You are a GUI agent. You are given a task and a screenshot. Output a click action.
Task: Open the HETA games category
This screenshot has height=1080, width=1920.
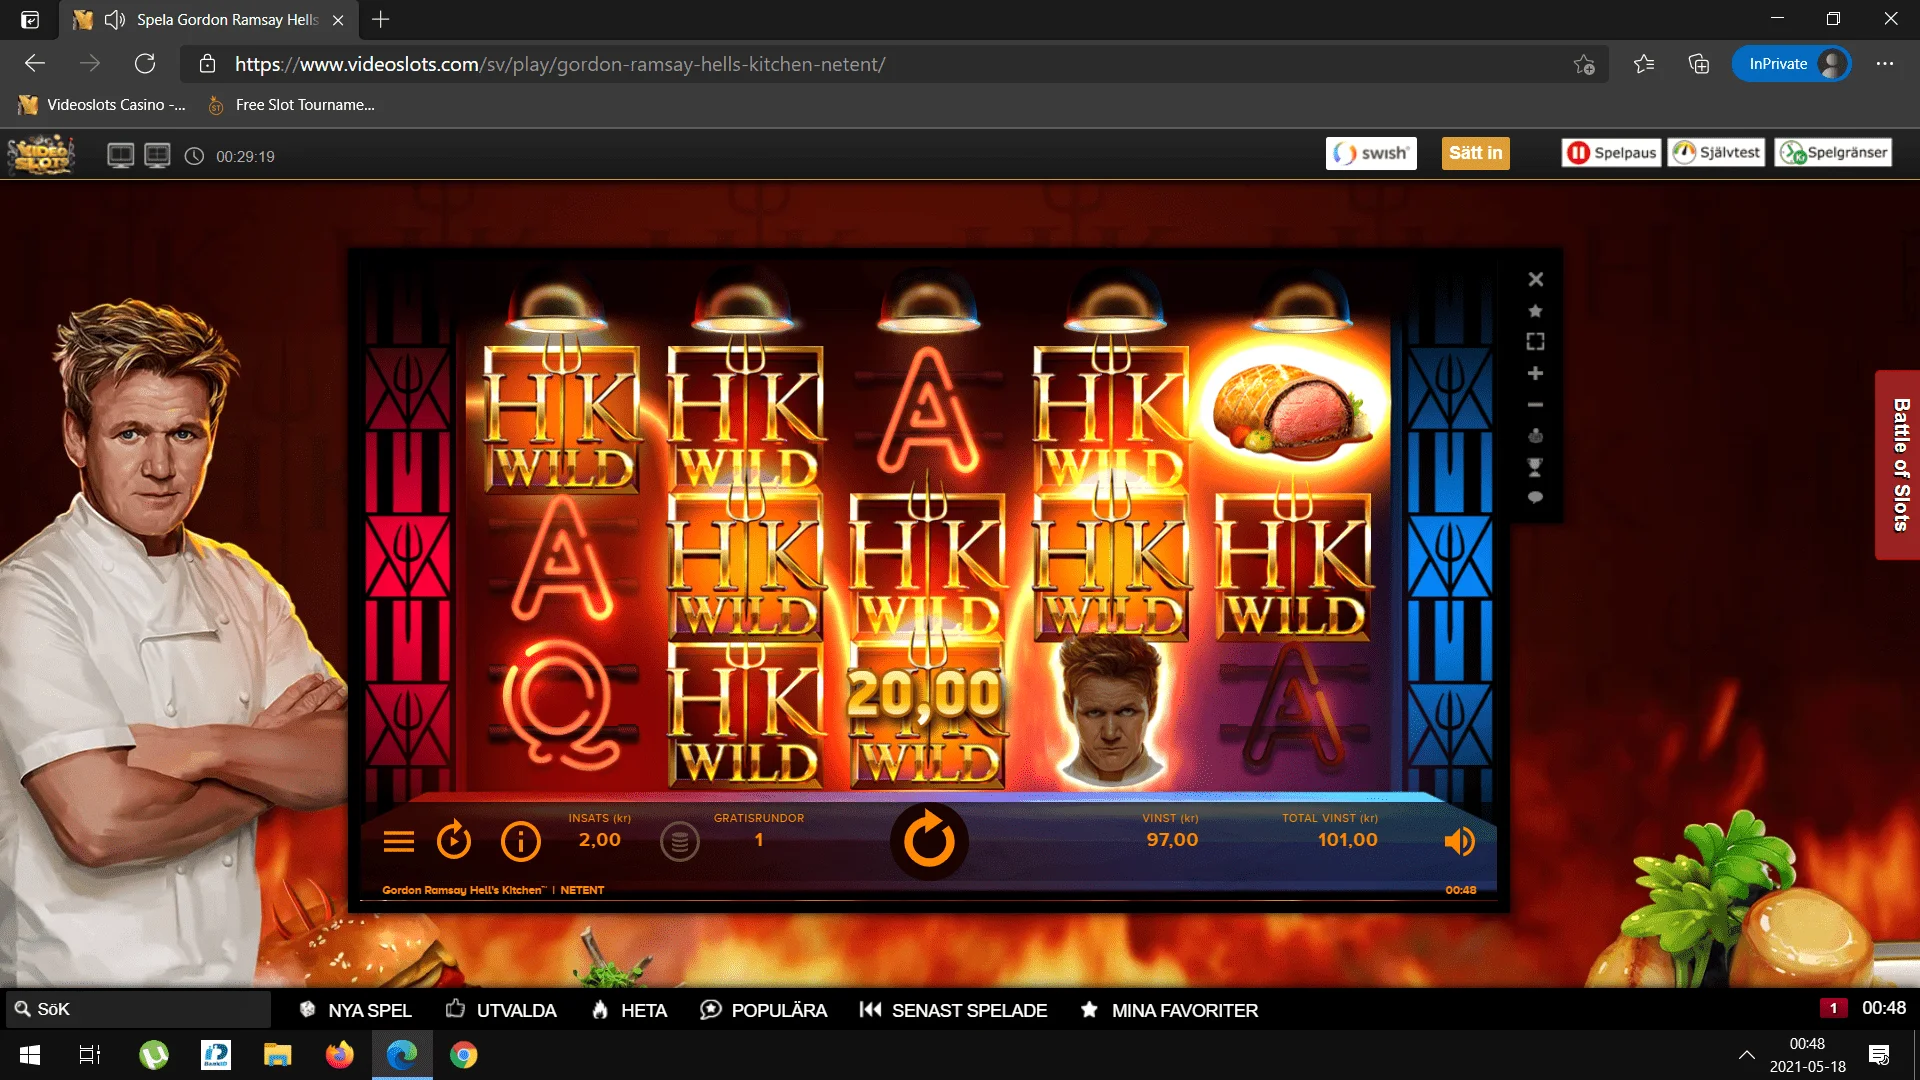629,1010
